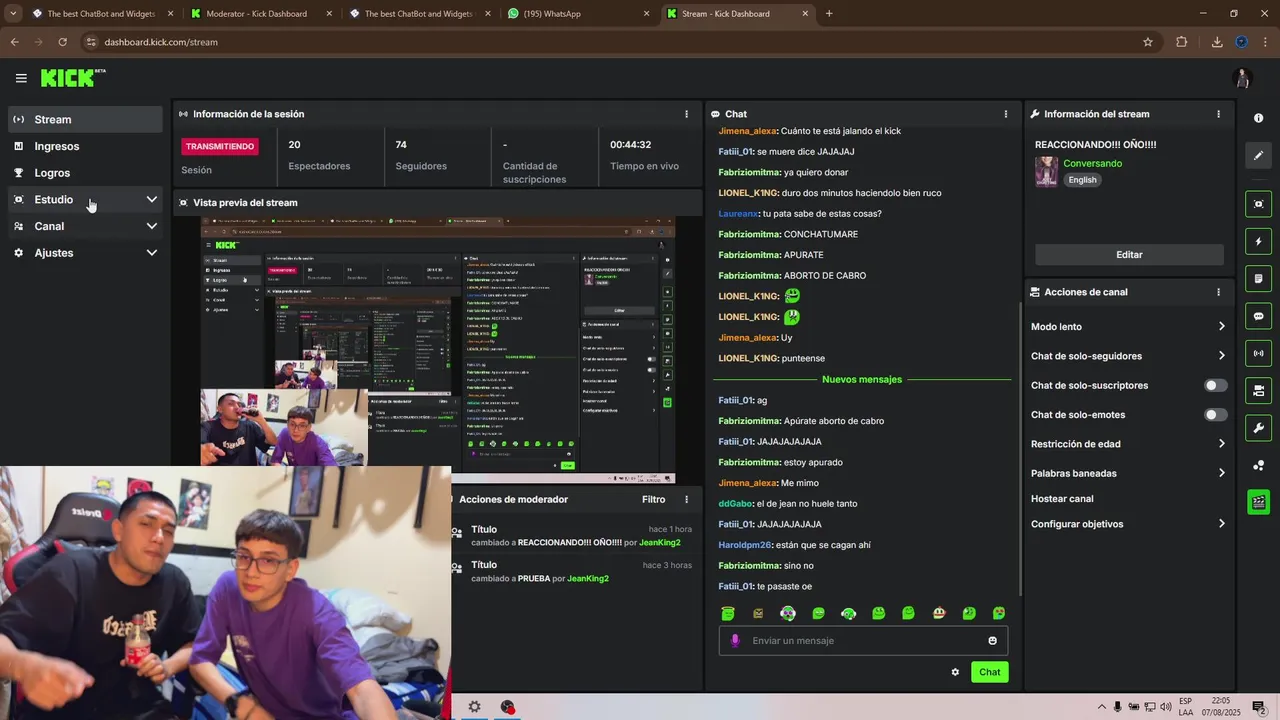
Task: Open Haroldpm26 username in chat
Action: pyautogui.click(x=745, y=545)
